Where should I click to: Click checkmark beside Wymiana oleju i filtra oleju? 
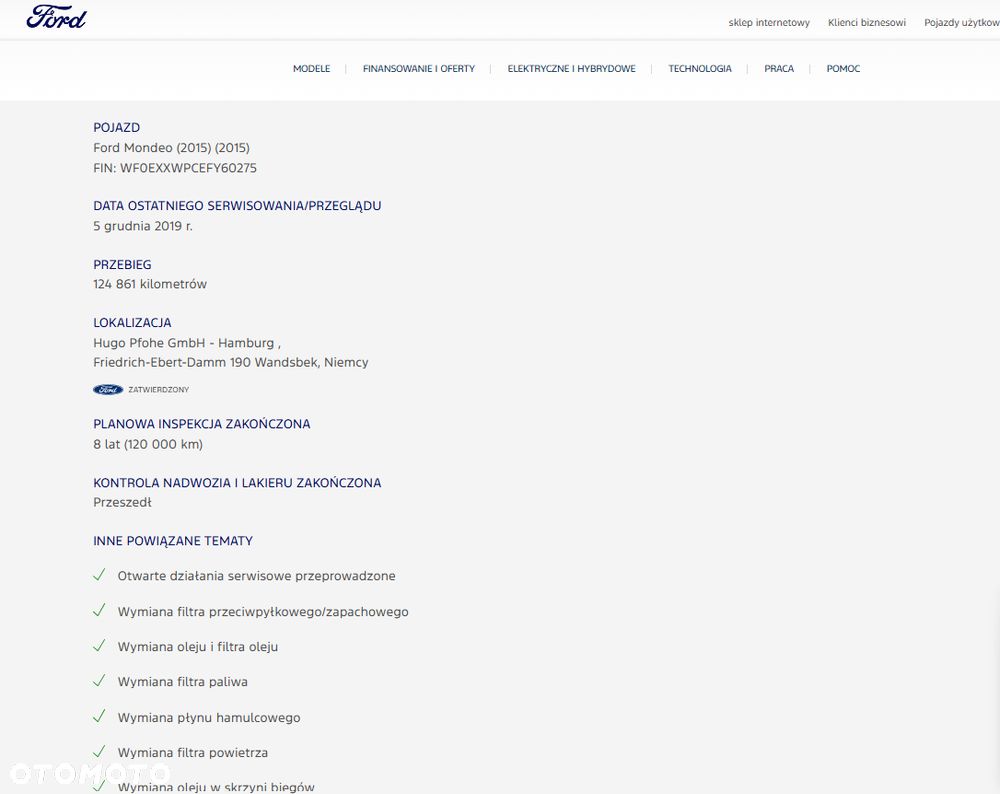coord(99,646)
